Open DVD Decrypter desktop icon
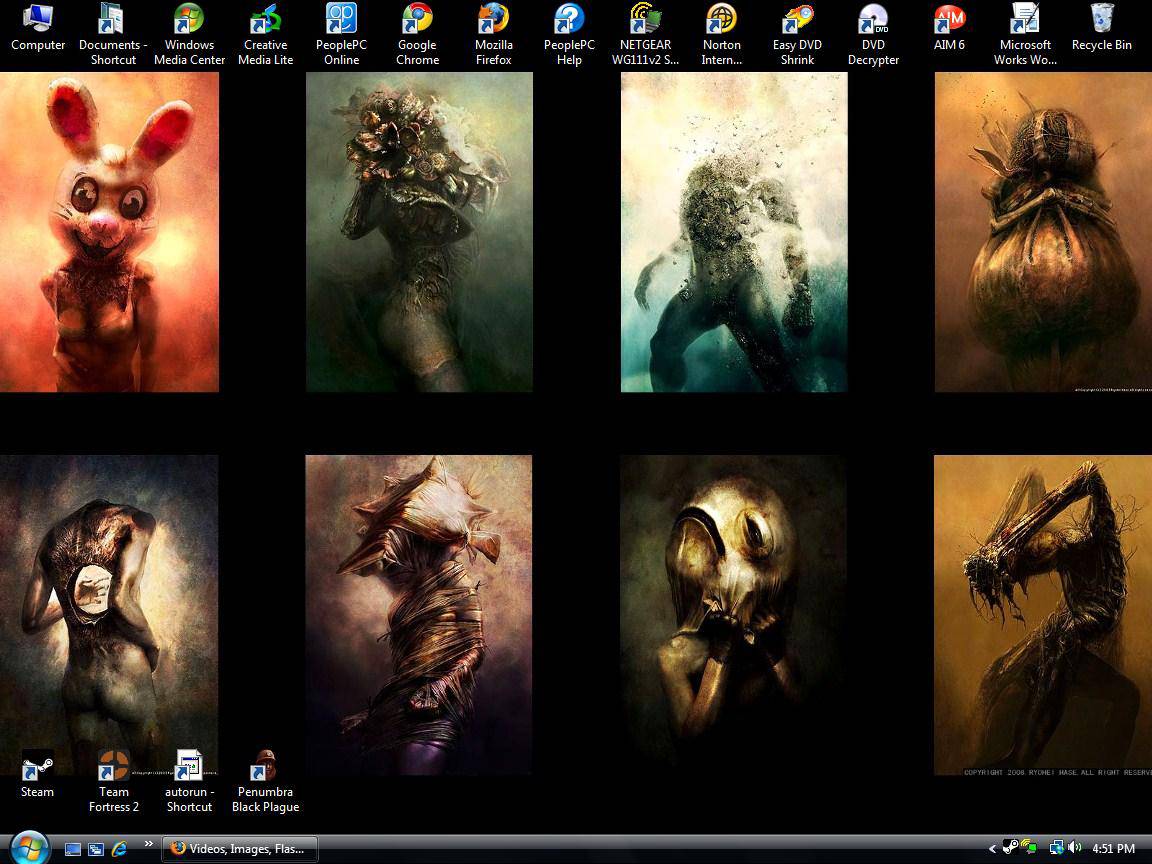Viewport: 1152px width, 864px height. (x=873, y=20)
